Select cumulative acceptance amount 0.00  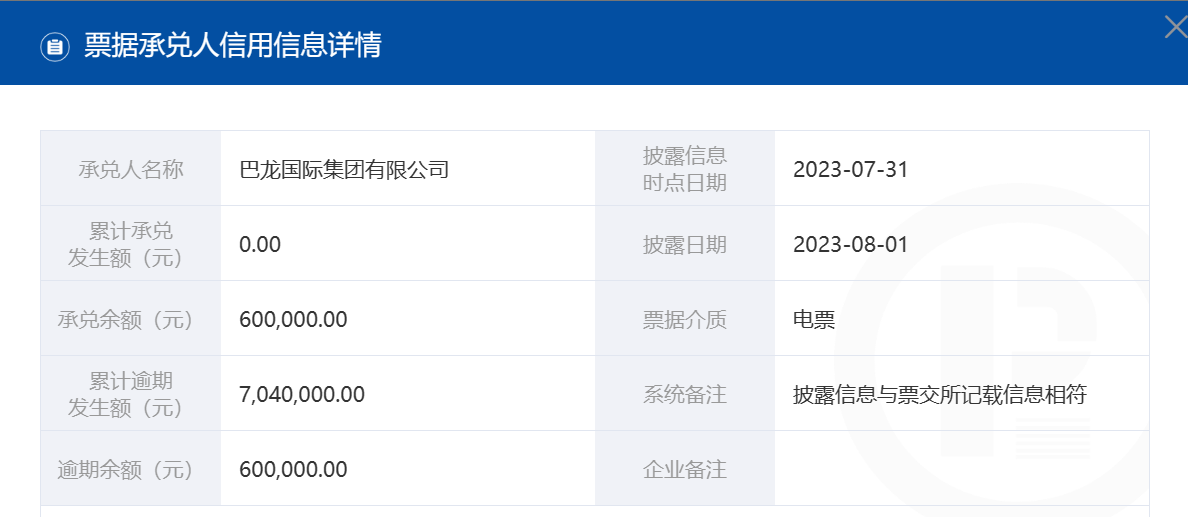(260, 244)
